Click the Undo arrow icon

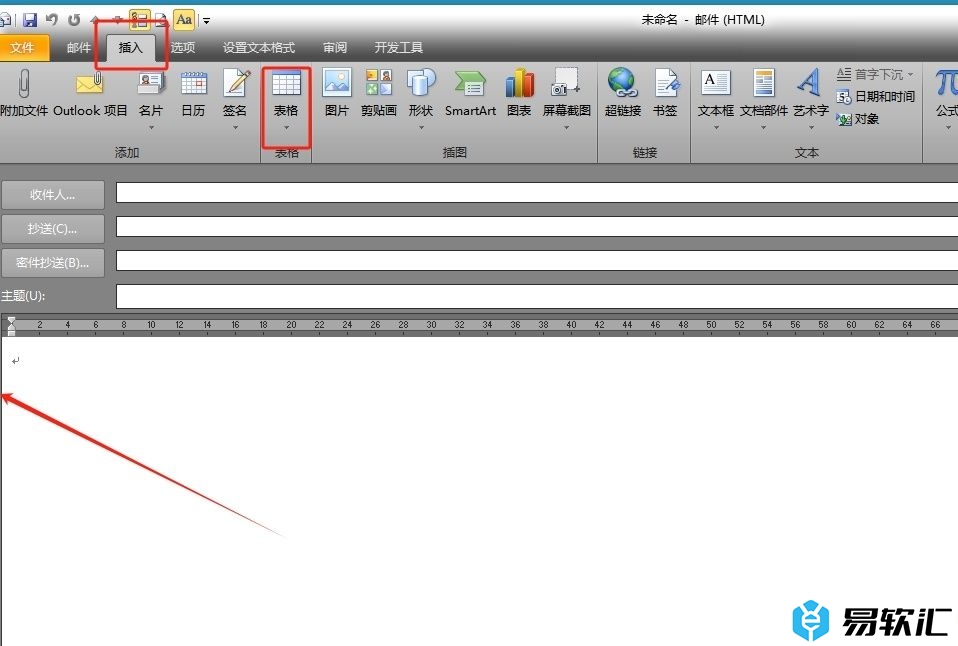52,20
